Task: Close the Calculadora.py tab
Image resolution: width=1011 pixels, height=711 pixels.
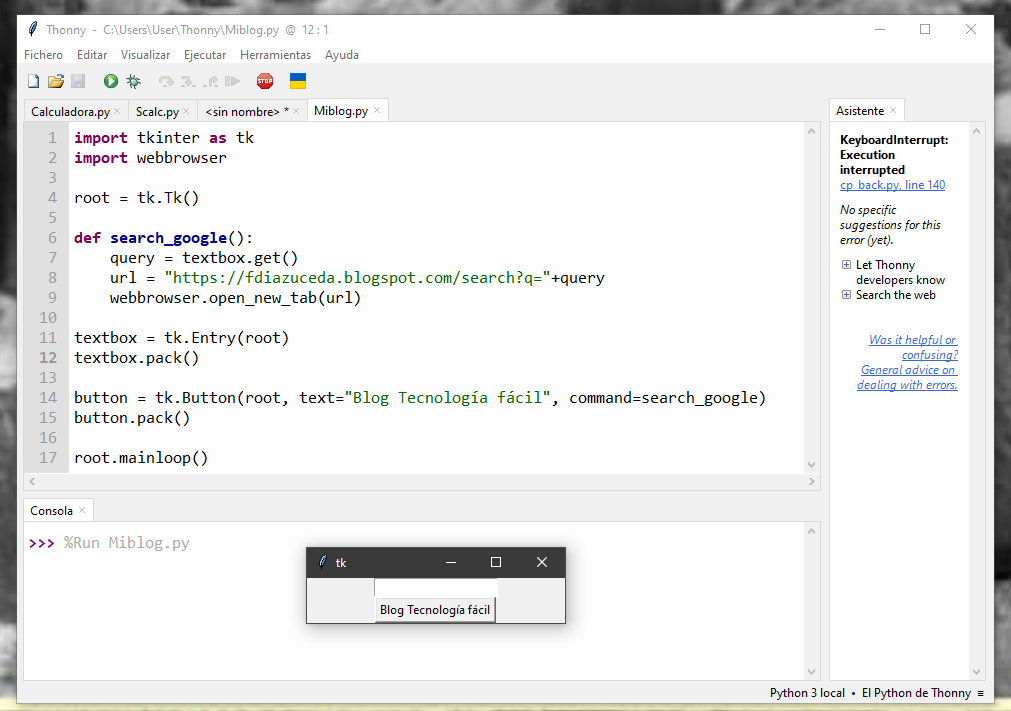Action: click(117, 112)
